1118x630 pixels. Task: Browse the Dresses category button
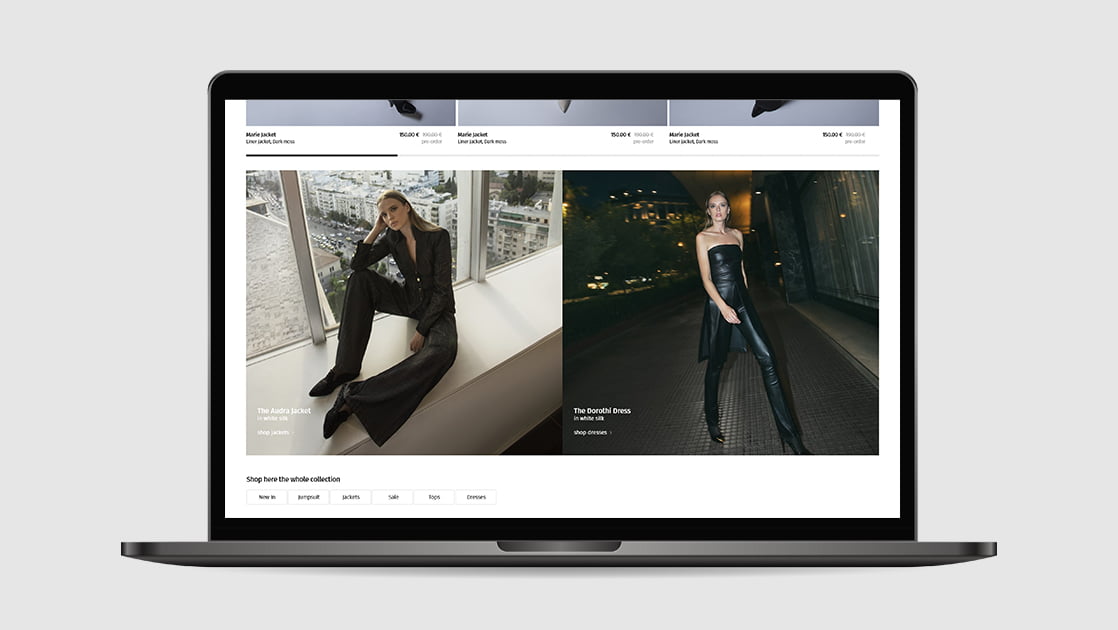tap(476, 497)
